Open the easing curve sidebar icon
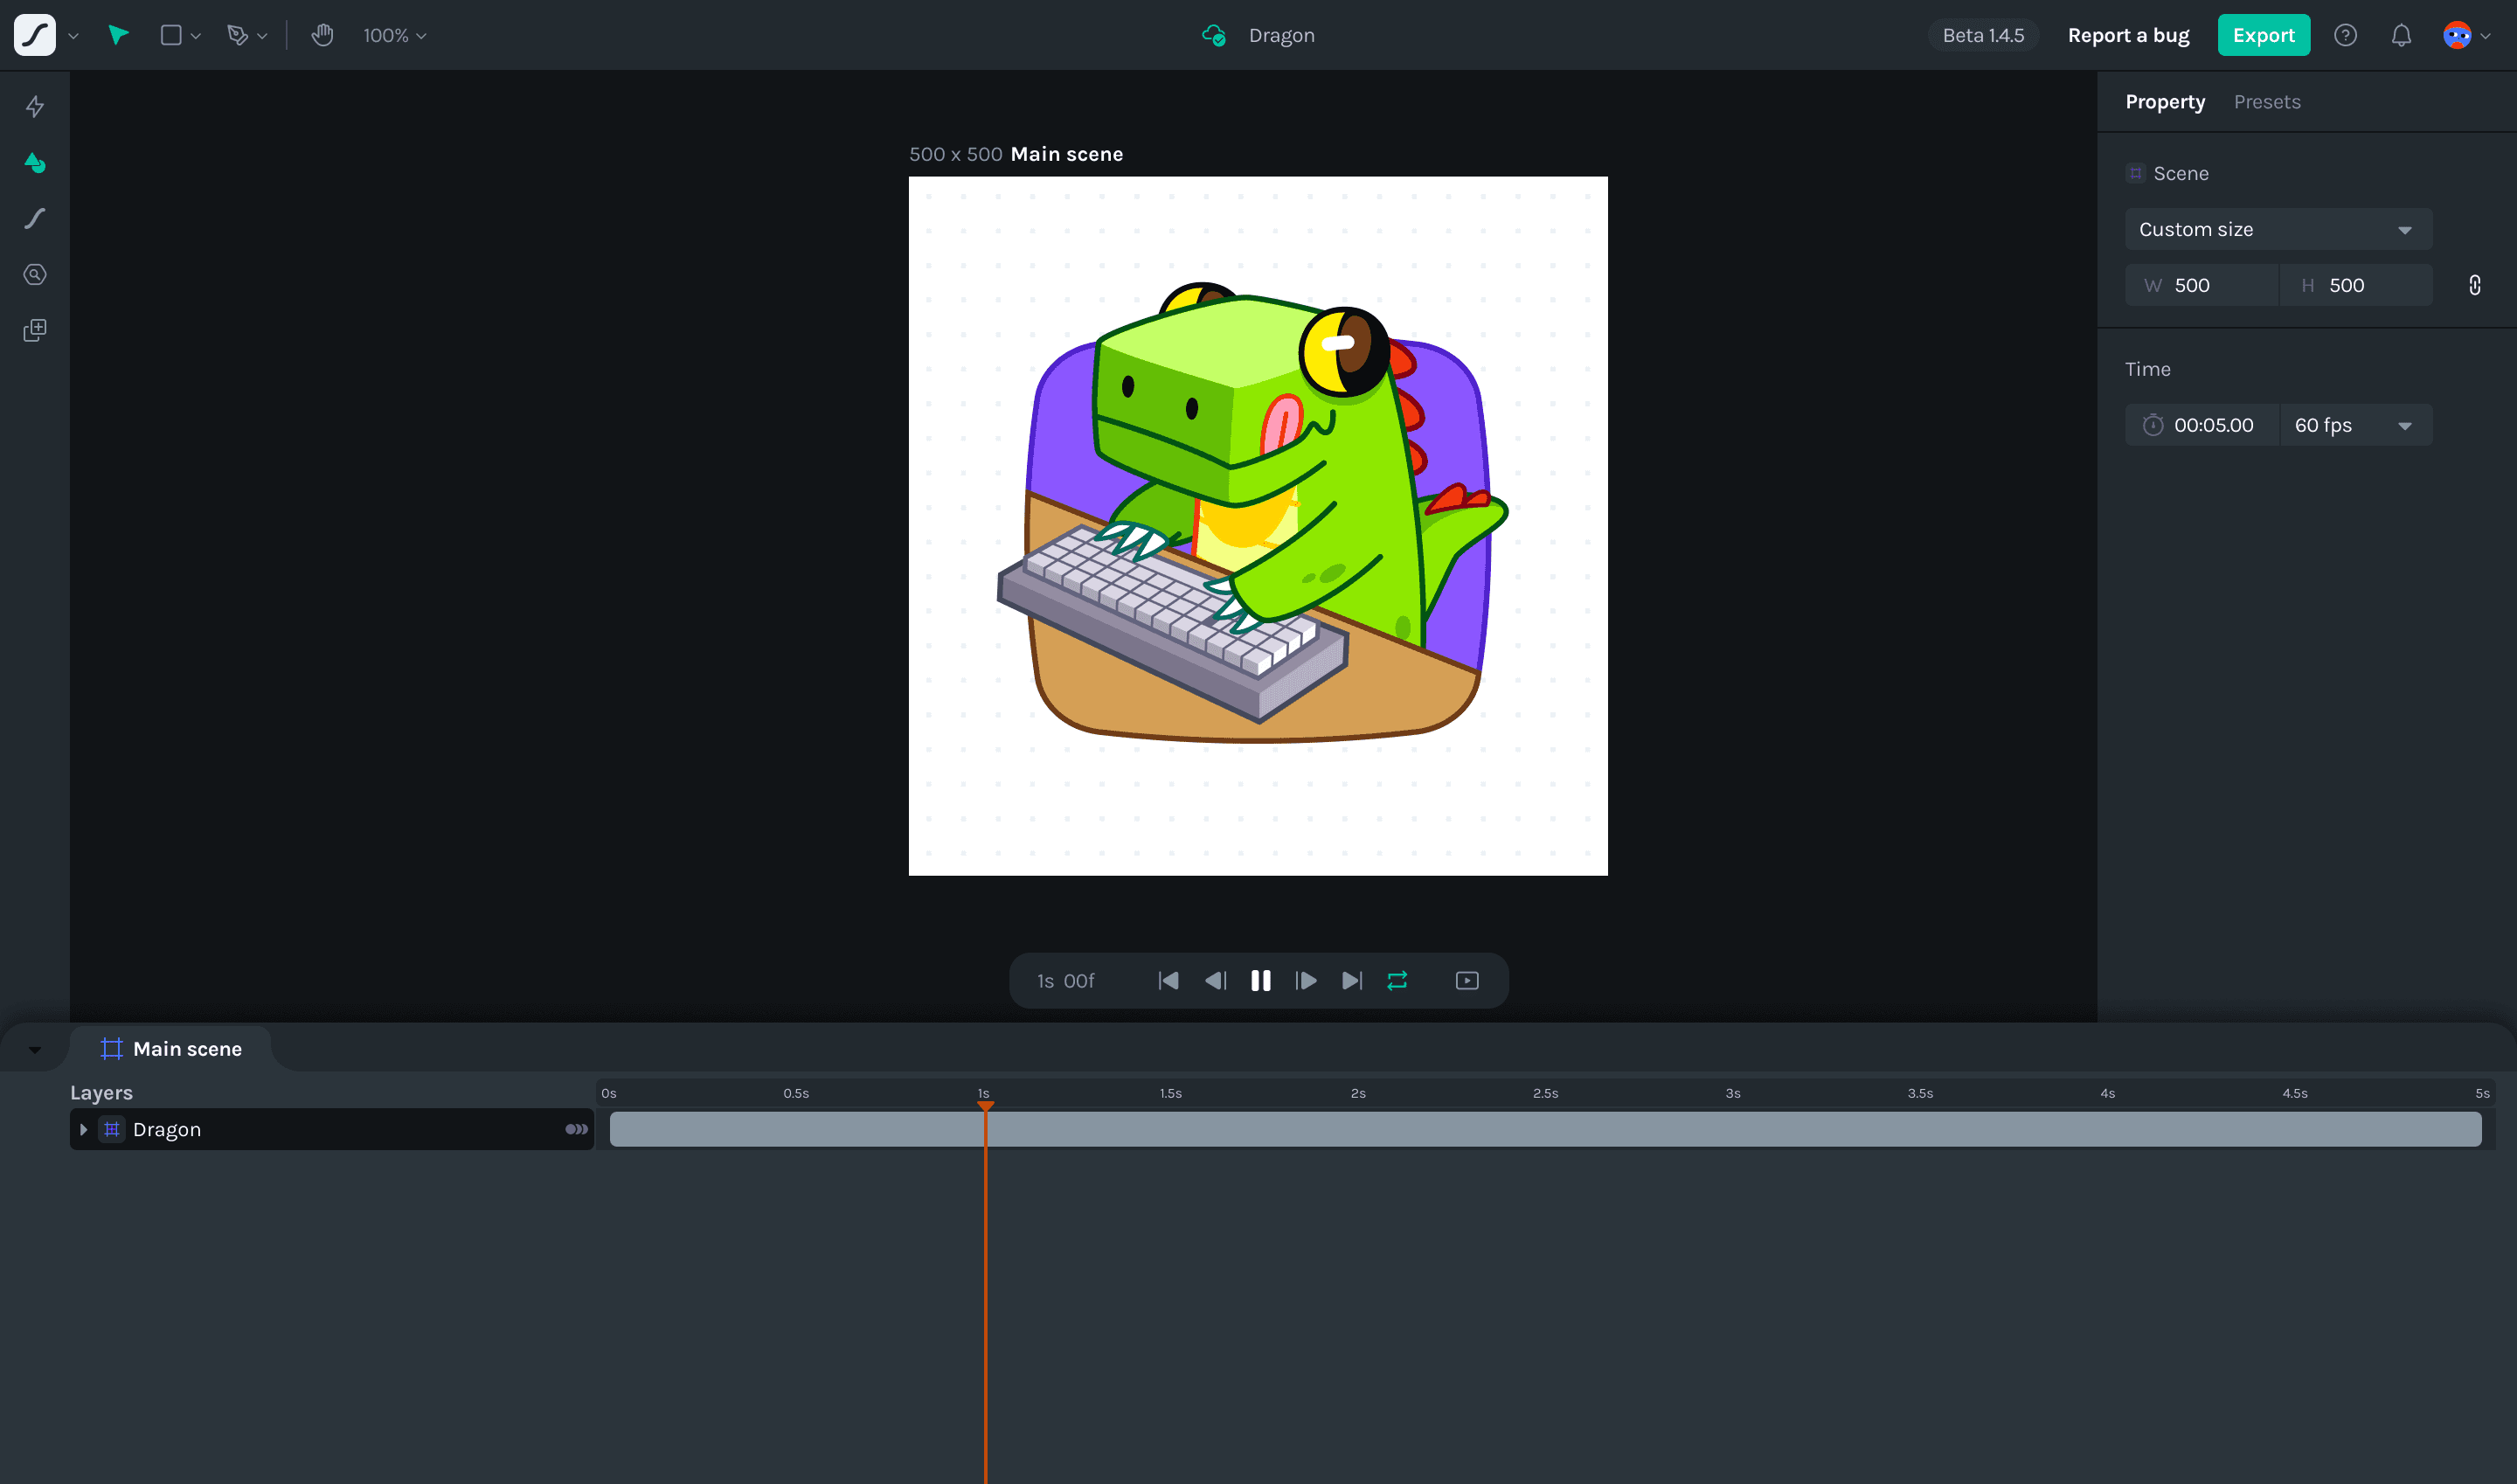2517x1484 pixels. pos(35,218)
